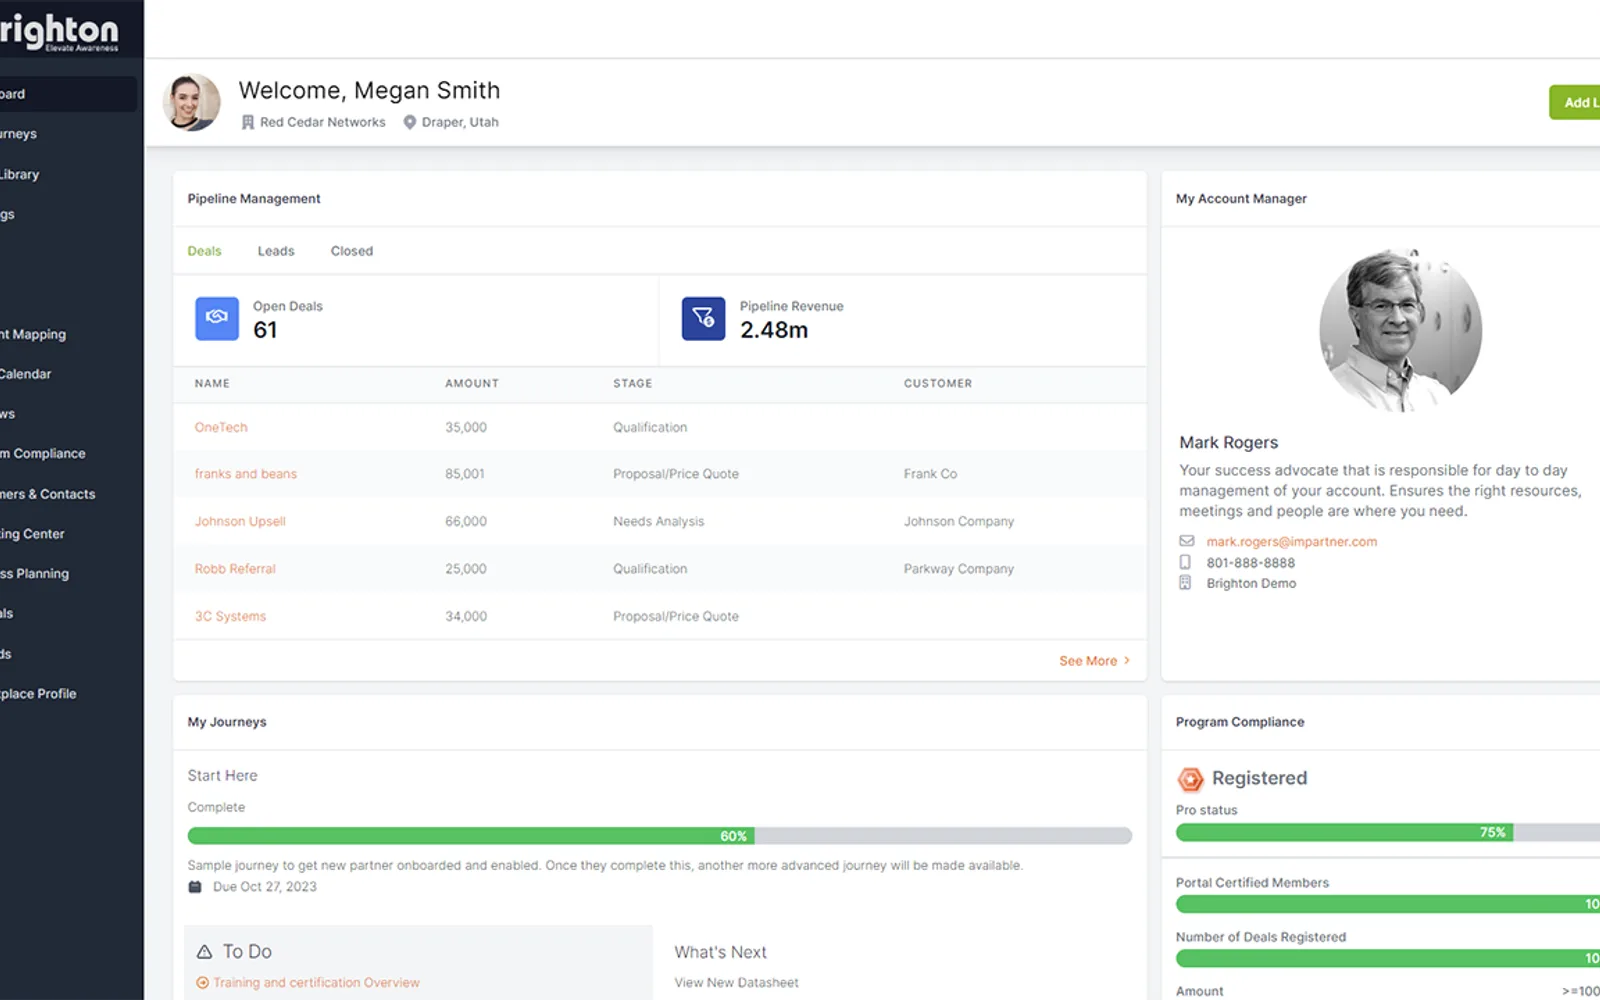Switch to the Deals tab
This screenshot has height=1000, width=1600.
pyautogui.click(x=204, y=251)
